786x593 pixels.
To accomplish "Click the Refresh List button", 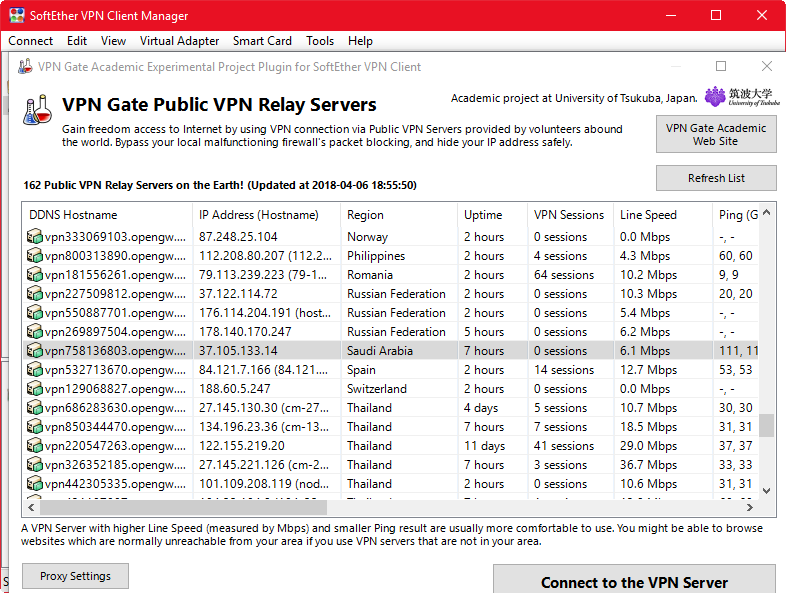I will pos(716,178).
